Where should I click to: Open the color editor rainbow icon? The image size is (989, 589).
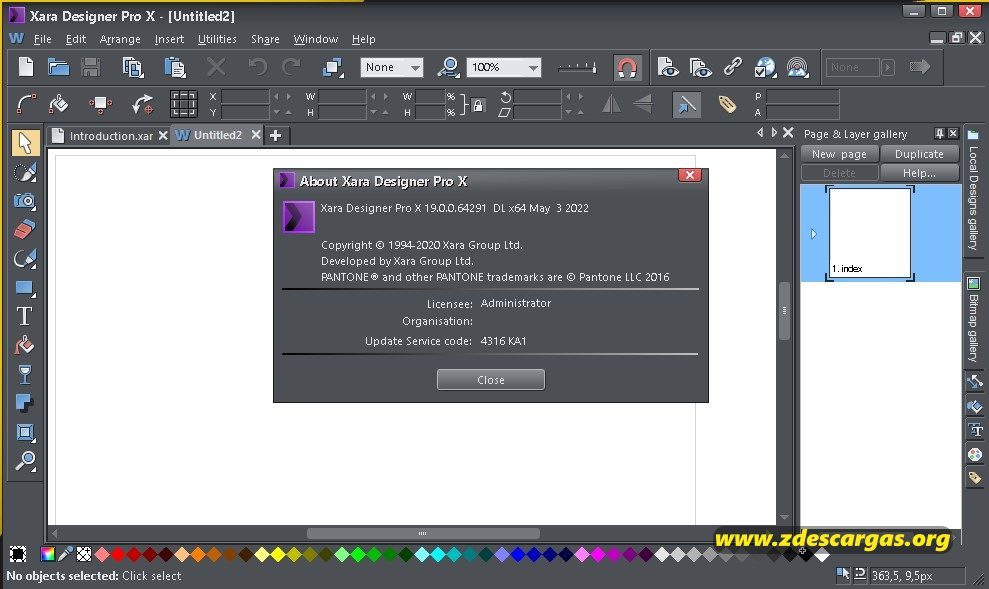[x=47, y=554]
